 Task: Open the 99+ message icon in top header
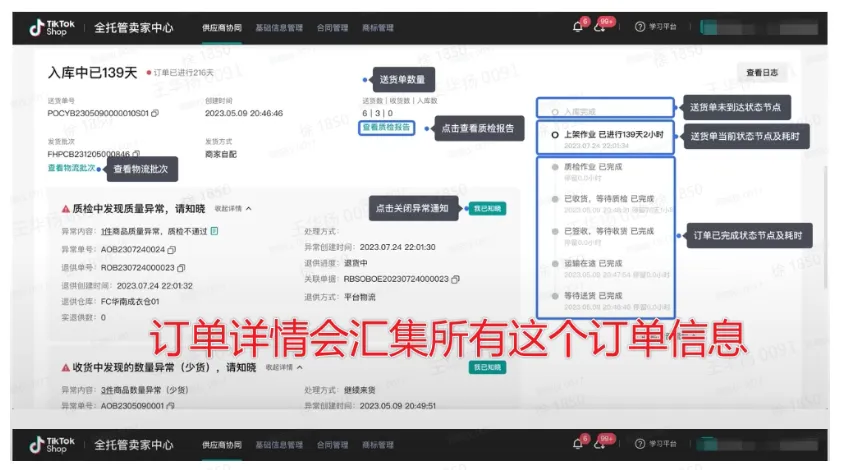[599, 26]
